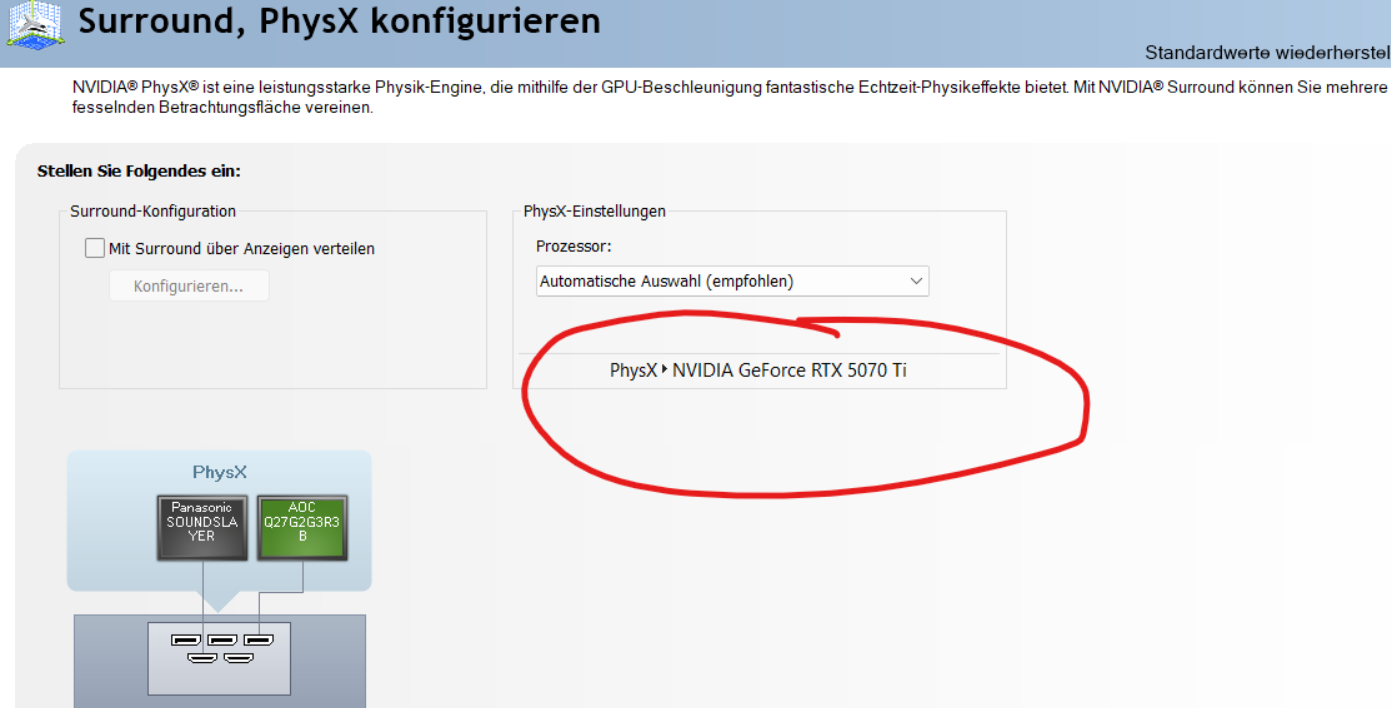
Task: Click the Stellen Sie Folgendes ein: heading
Action: [x=139, y=171]
